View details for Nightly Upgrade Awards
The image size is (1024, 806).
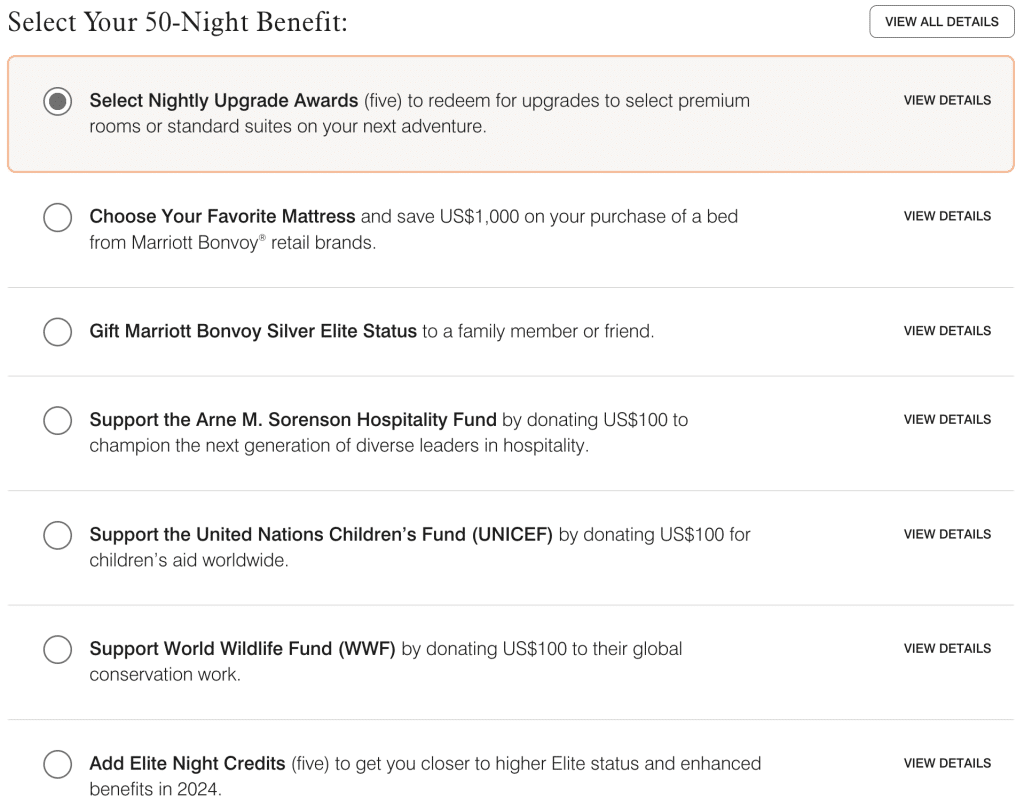coord(947,100)
